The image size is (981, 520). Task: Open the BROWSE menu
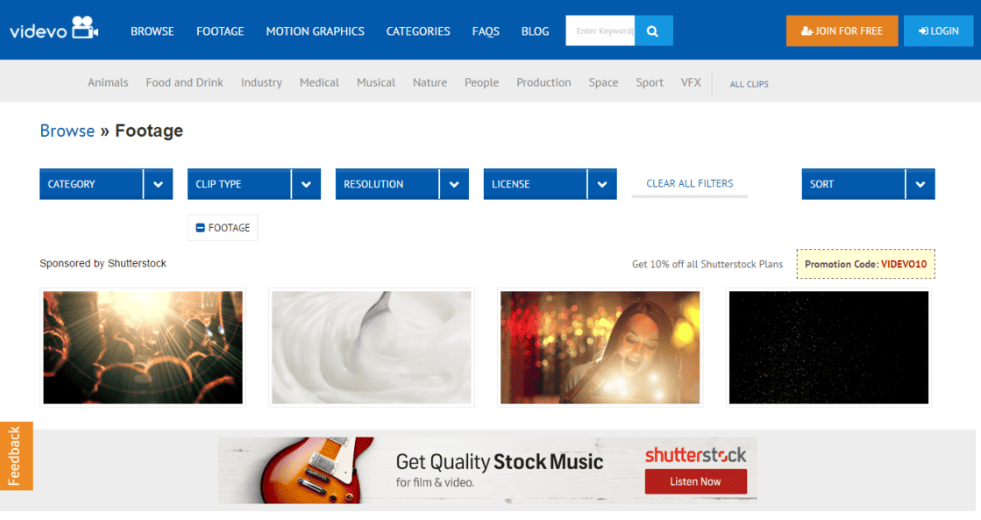(x=152, y=31)
